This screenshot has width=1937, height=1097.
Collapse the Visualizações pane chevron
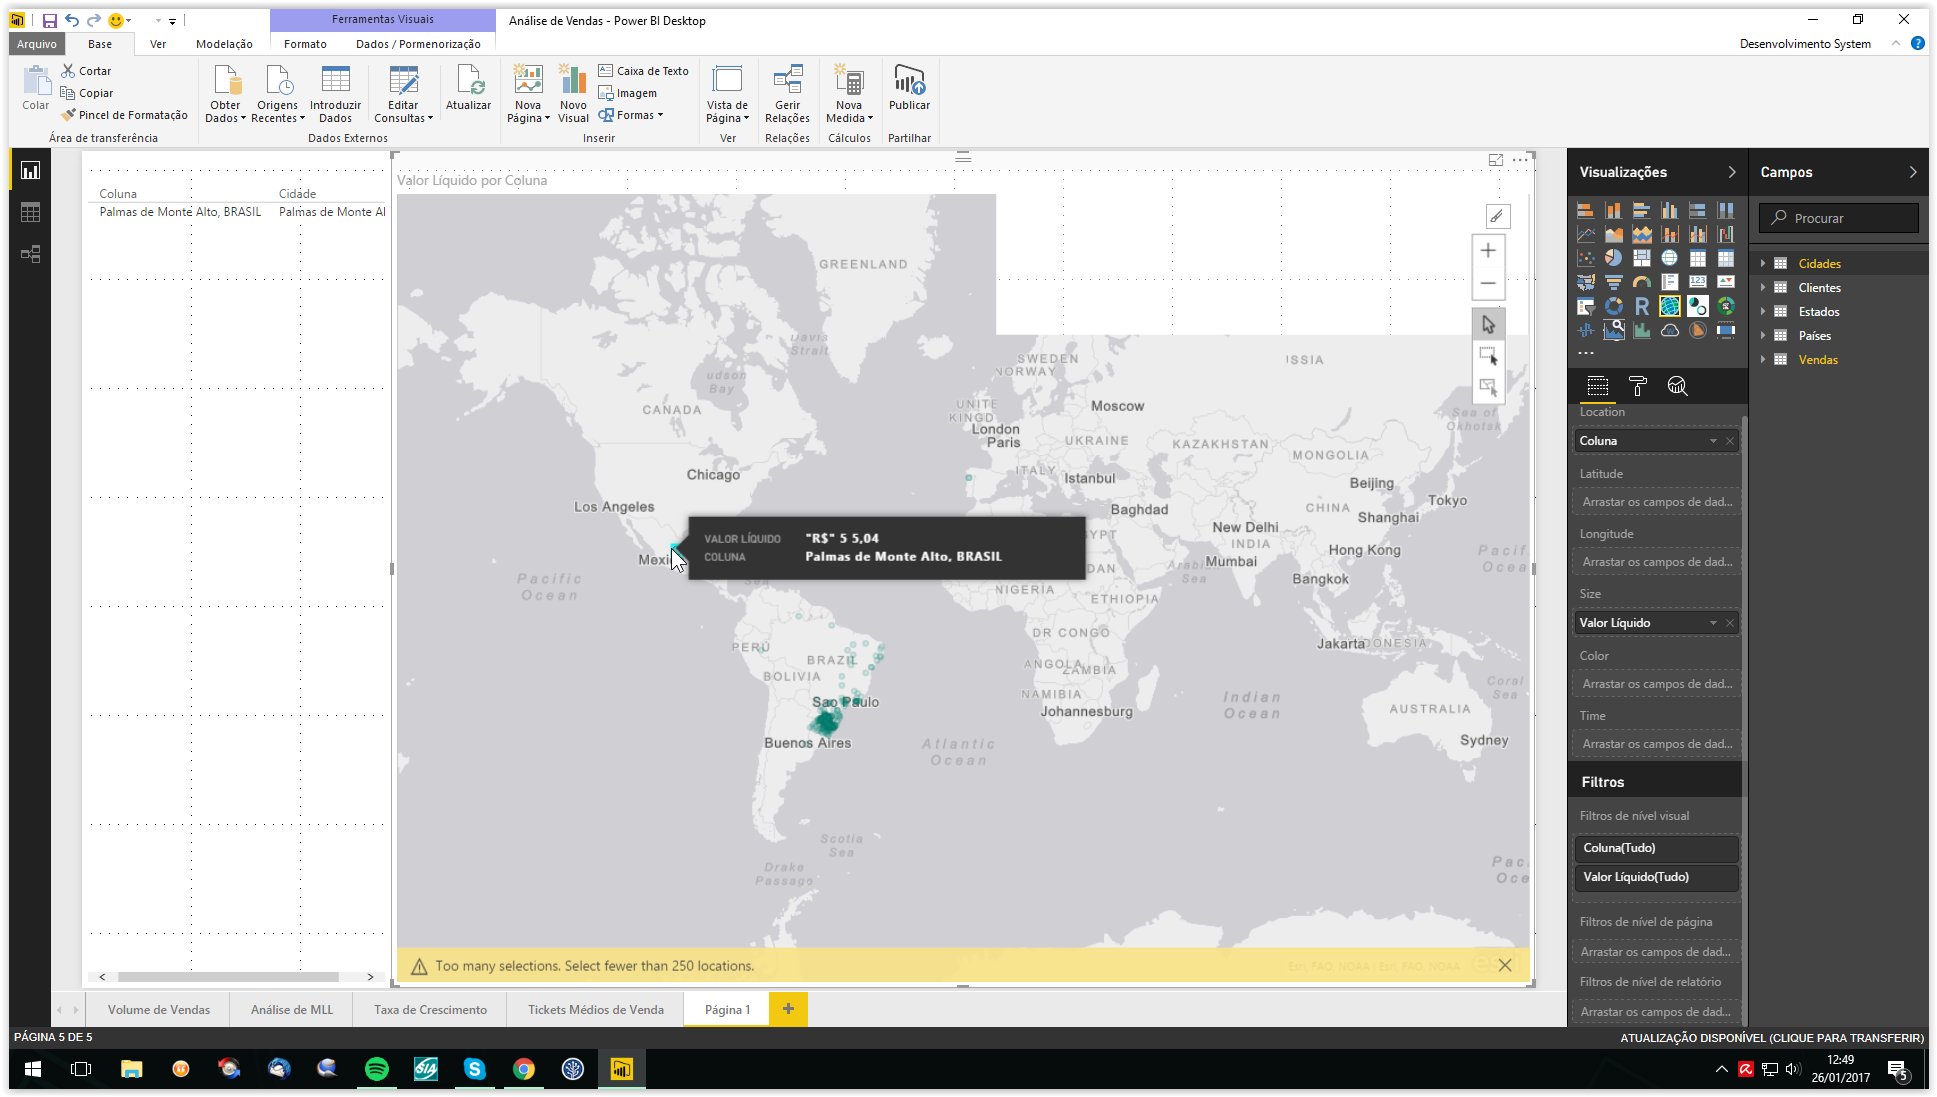1732,172
